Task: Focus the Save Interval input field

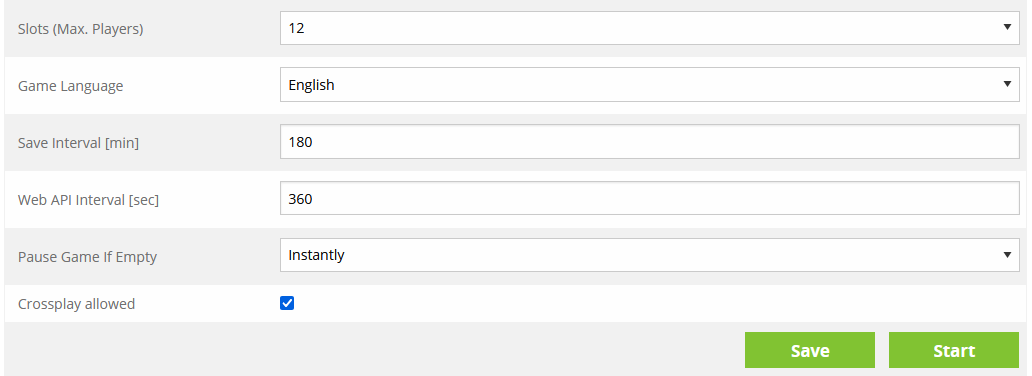Action: (x=650, y=142)
